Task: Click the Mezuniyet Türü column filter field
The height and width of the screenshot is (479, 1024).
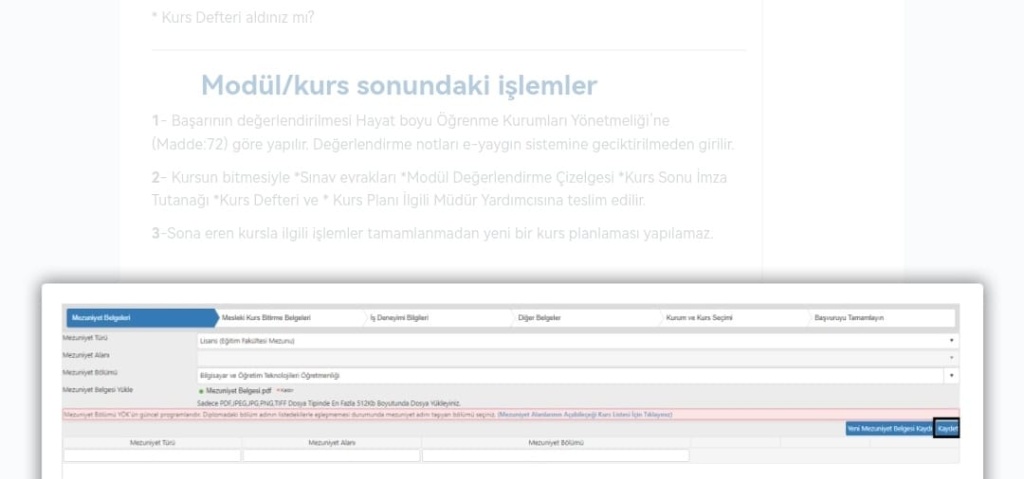Action: point(152,456)
